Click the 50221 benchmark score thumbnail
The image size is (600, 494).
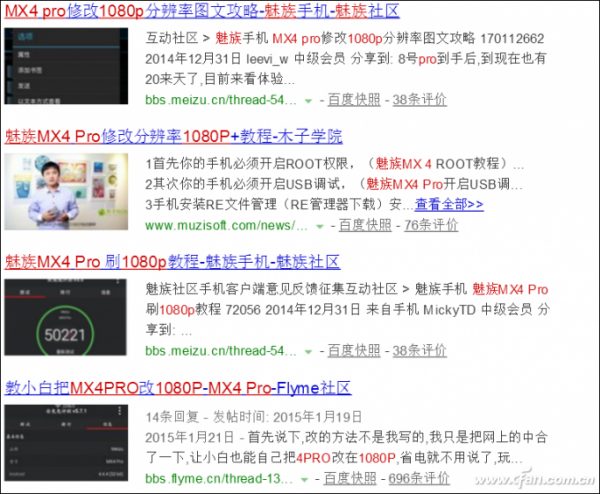click(65, 317)
